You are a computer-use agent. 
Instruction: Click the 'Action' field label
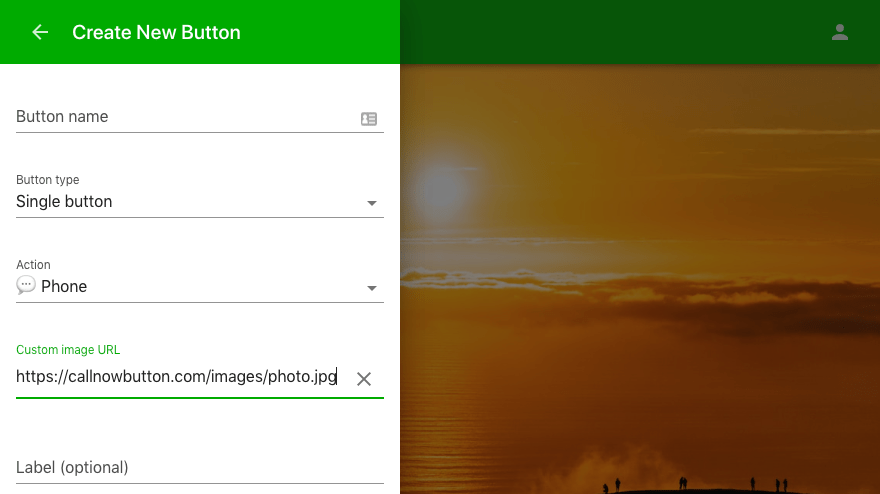click(33, 264)
